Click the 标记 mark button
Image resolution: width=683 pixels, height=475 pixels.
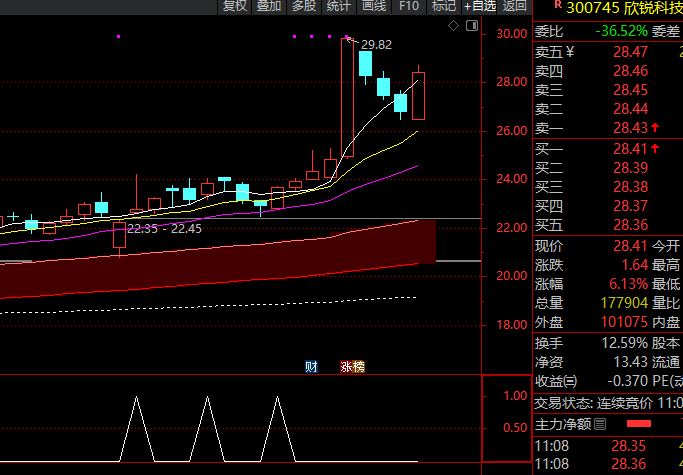point(443,6)
